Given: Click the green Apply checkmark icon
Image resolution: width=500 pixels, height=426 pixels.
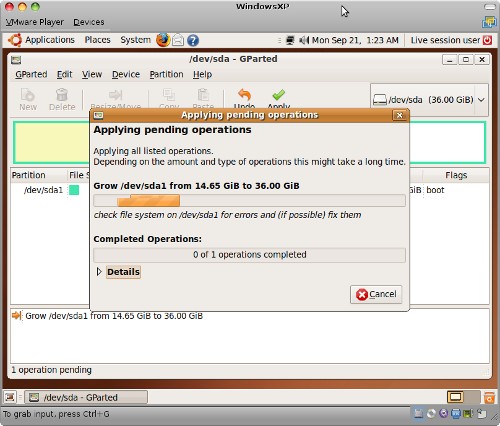Looking at the screenshot, I should [279, 95].
